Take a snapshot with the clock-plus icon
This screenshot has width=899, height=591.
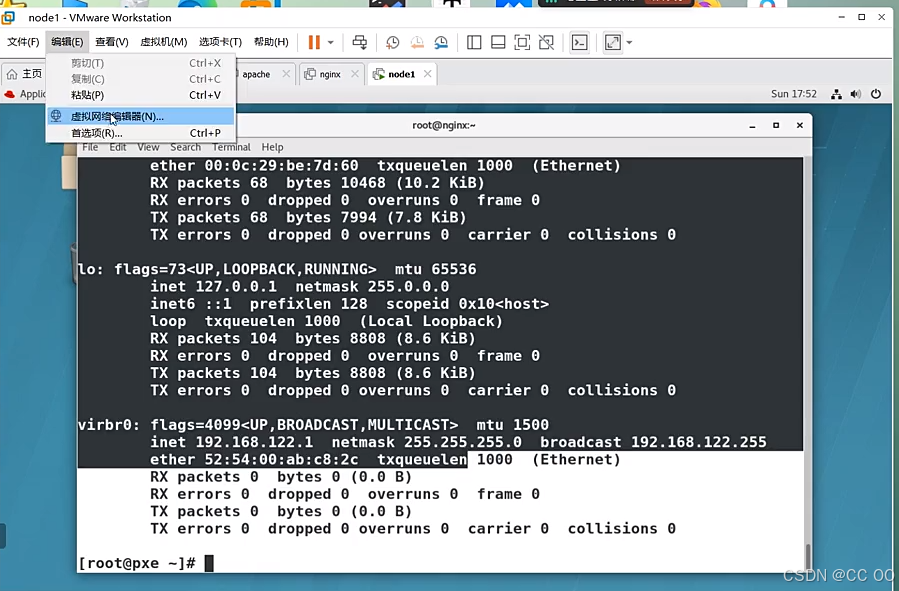tap(393, 42)
